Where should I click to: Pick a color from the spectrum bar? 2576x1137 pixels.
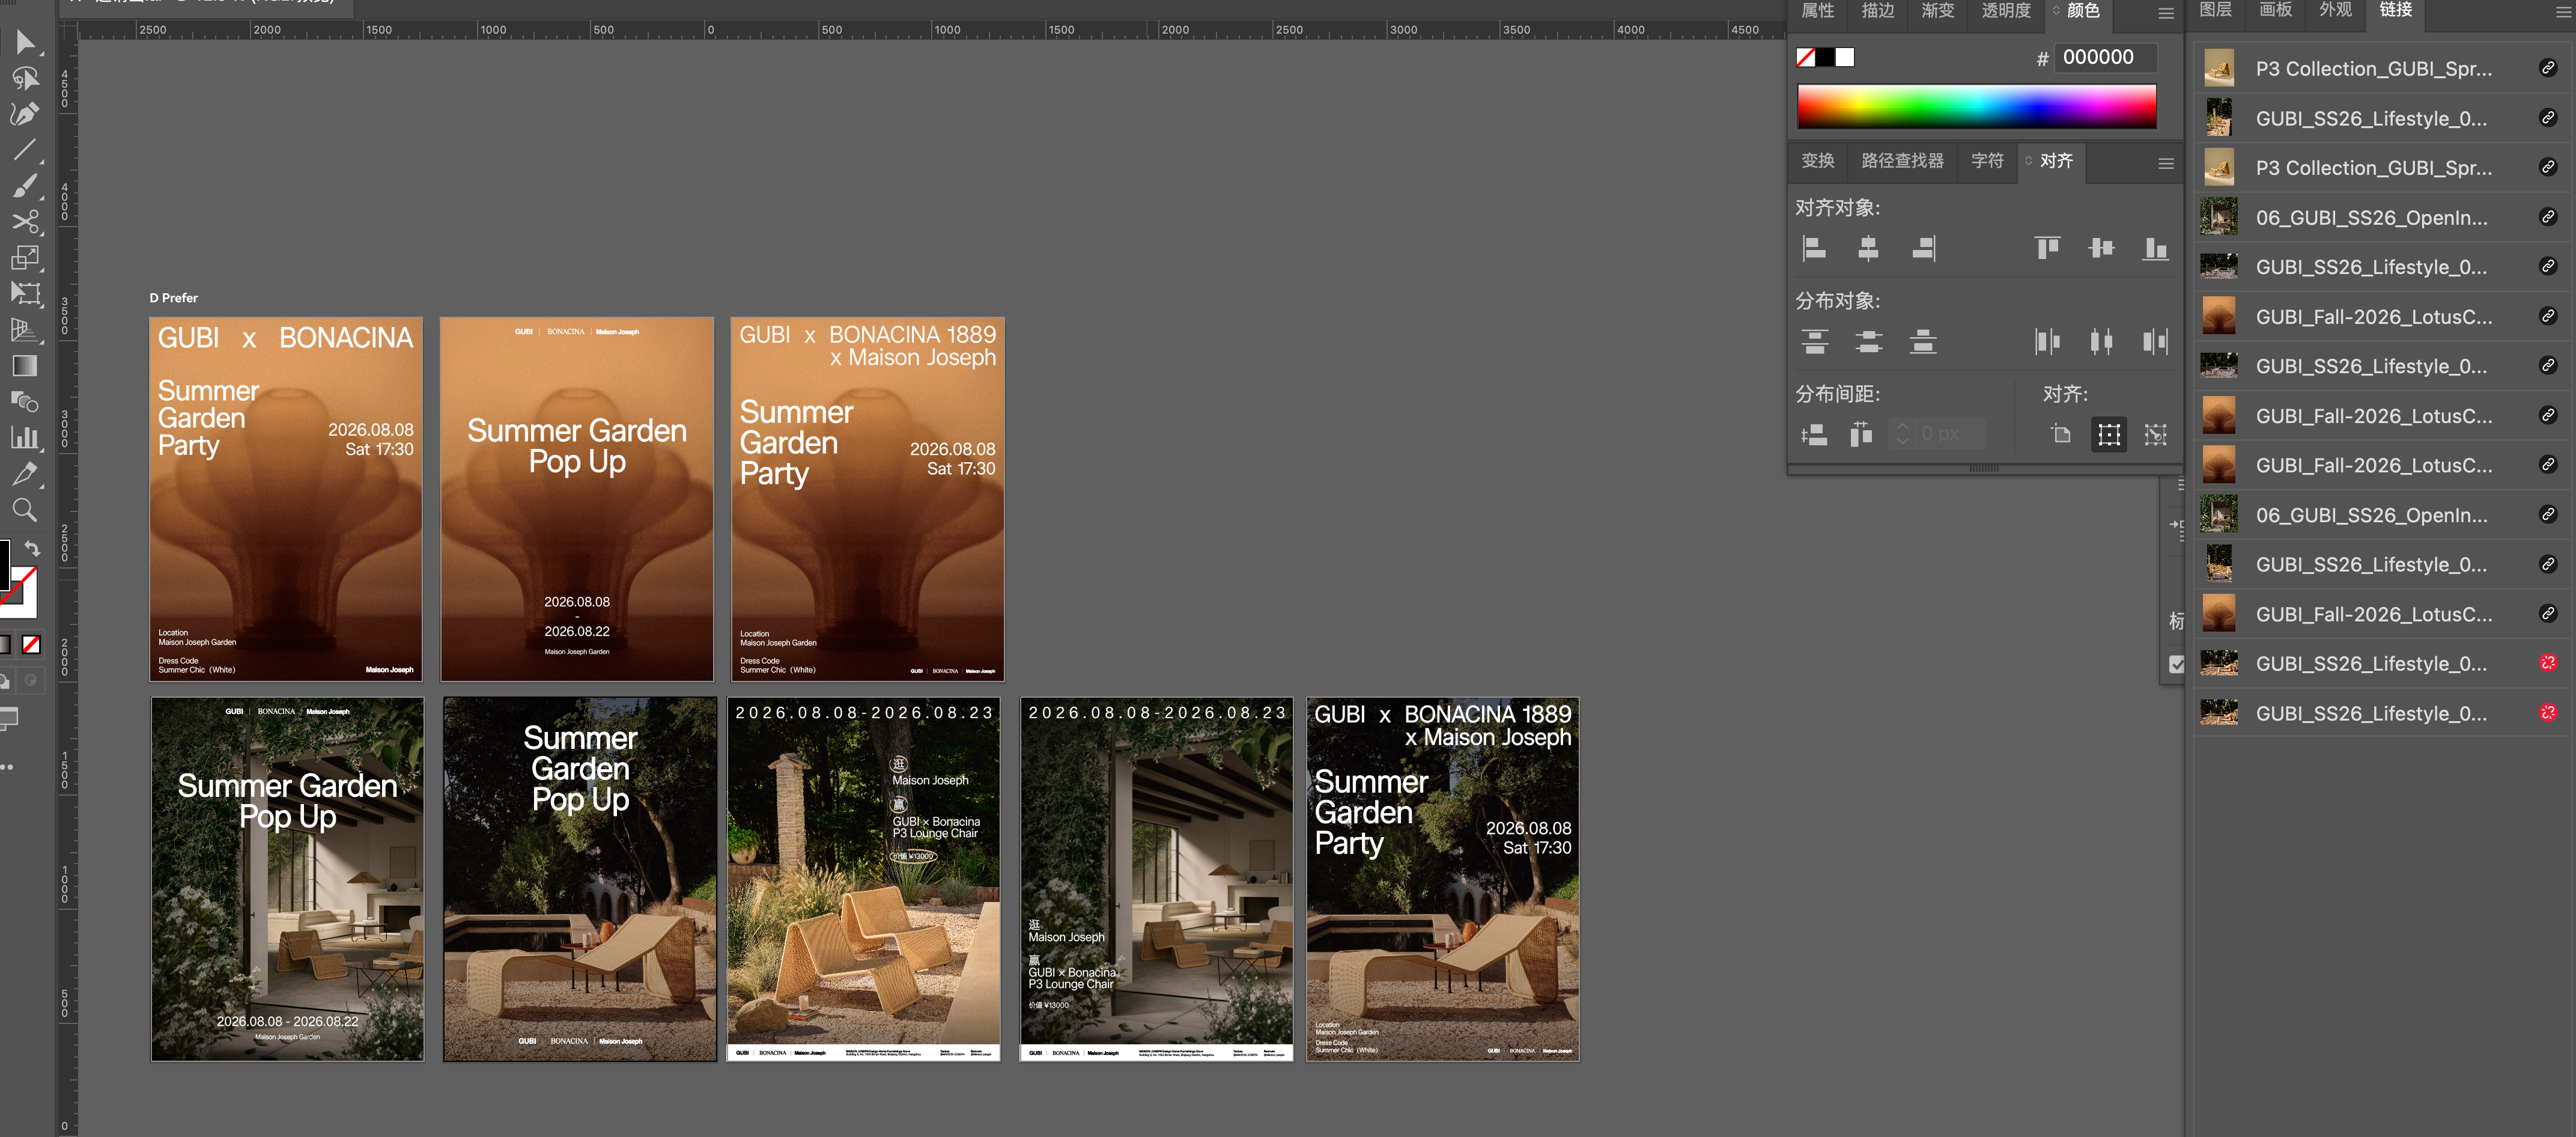(1976, 106)
